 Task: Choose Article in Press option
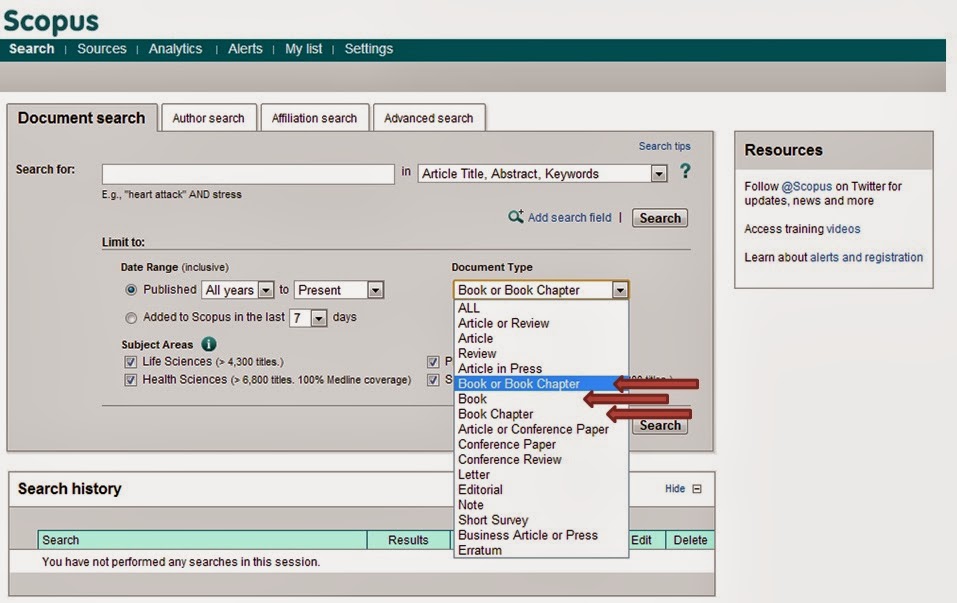tap(541, 369)
